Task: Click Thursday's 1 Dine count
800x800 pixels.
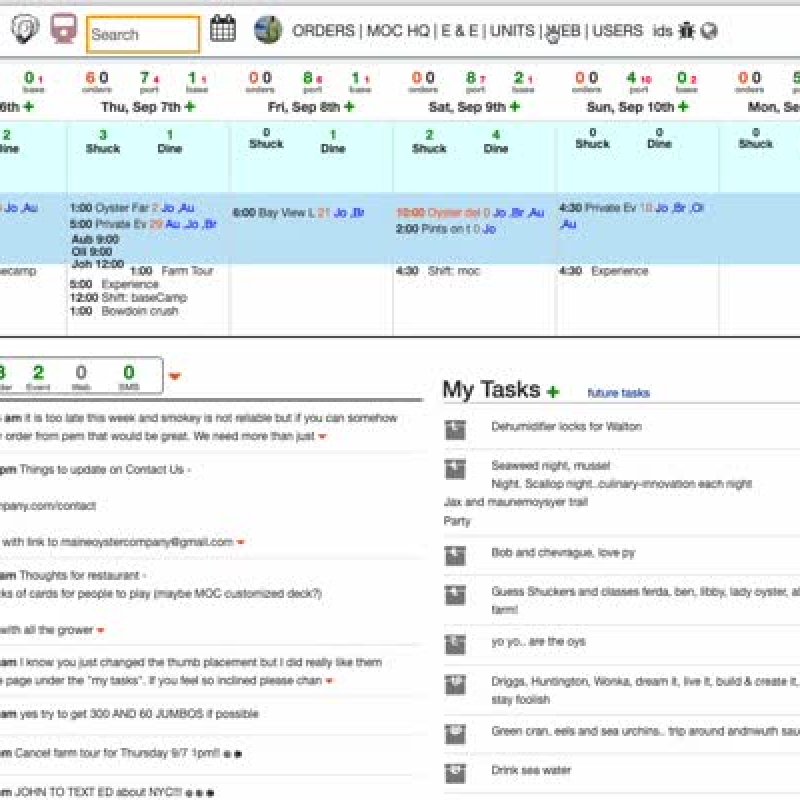Action: tap(170, 141)
